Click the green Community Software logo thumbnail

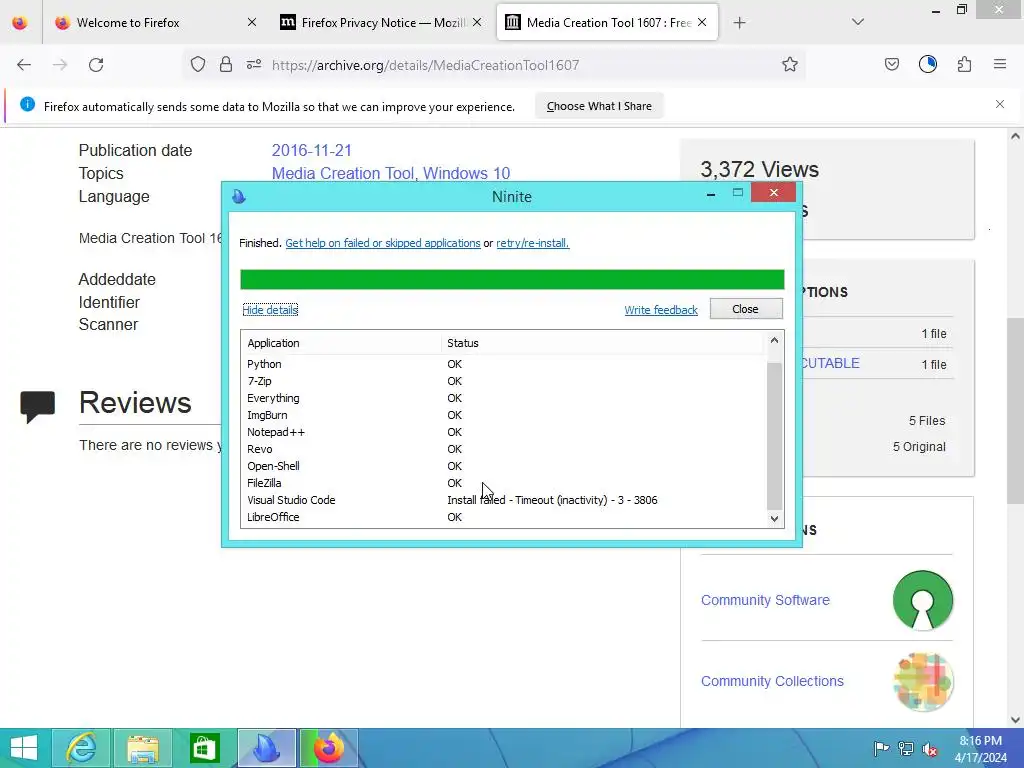[x=923, y=600]
